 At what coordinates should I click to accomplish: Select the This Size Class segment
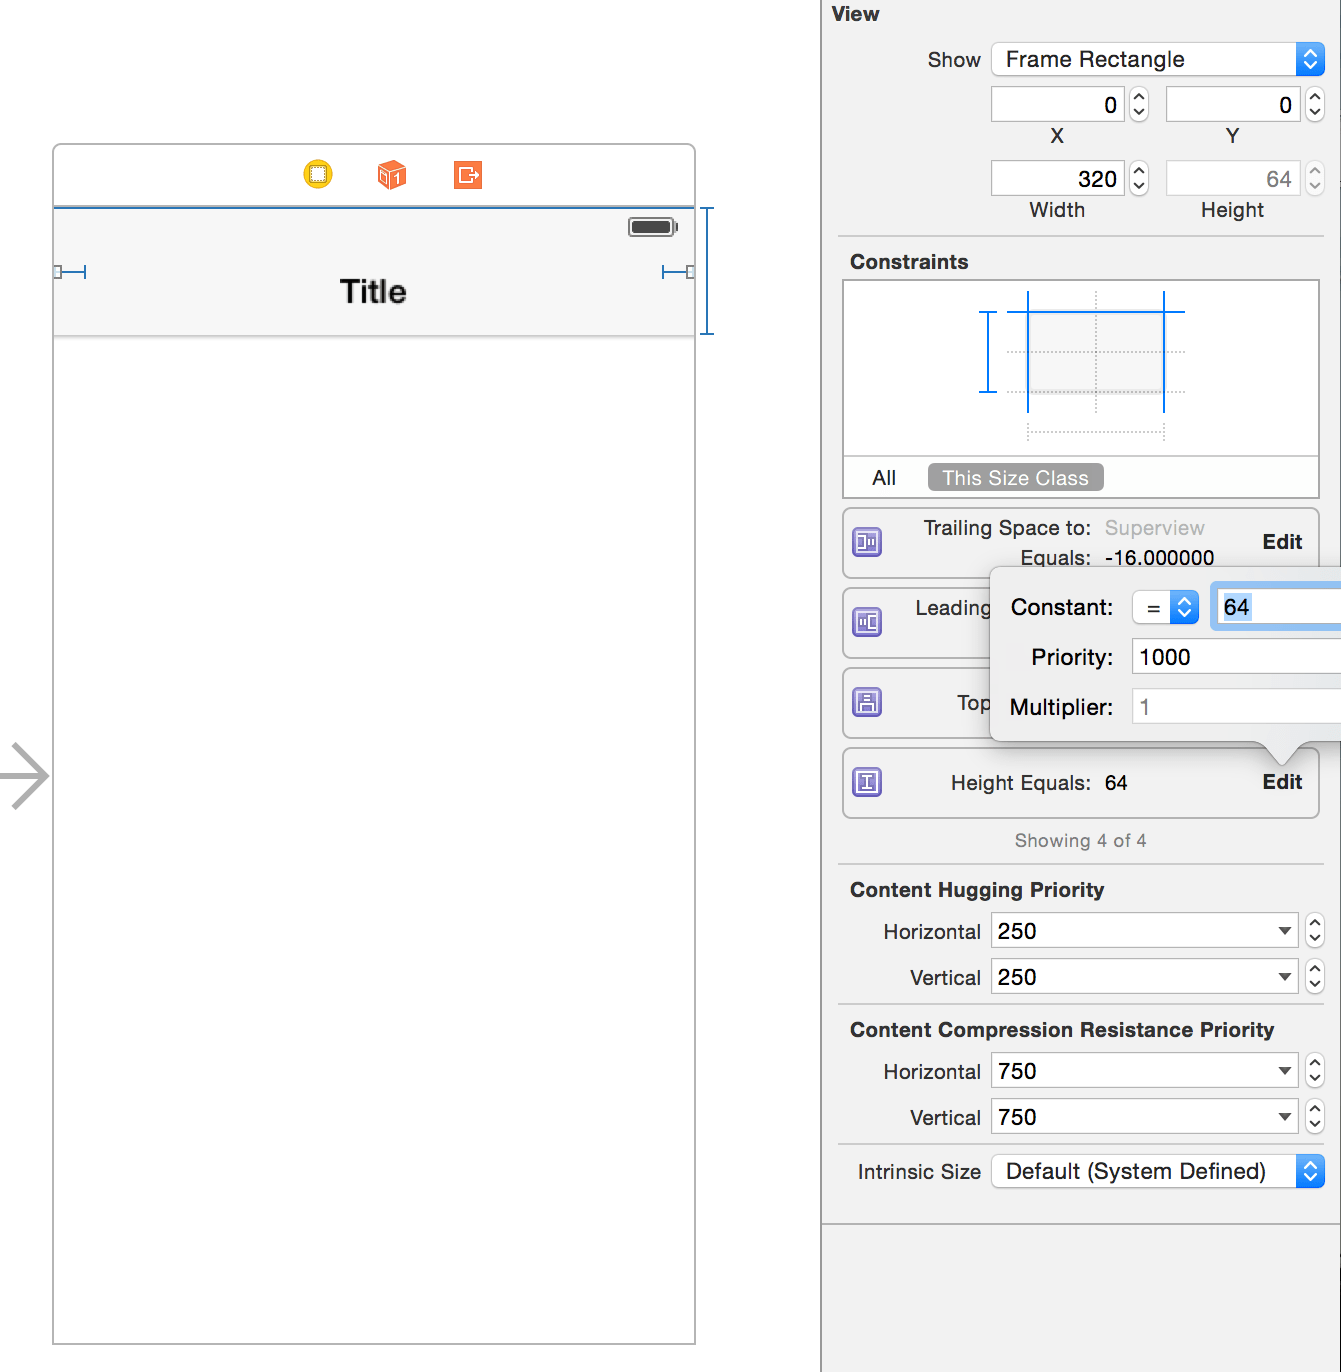click(1015, 477)
